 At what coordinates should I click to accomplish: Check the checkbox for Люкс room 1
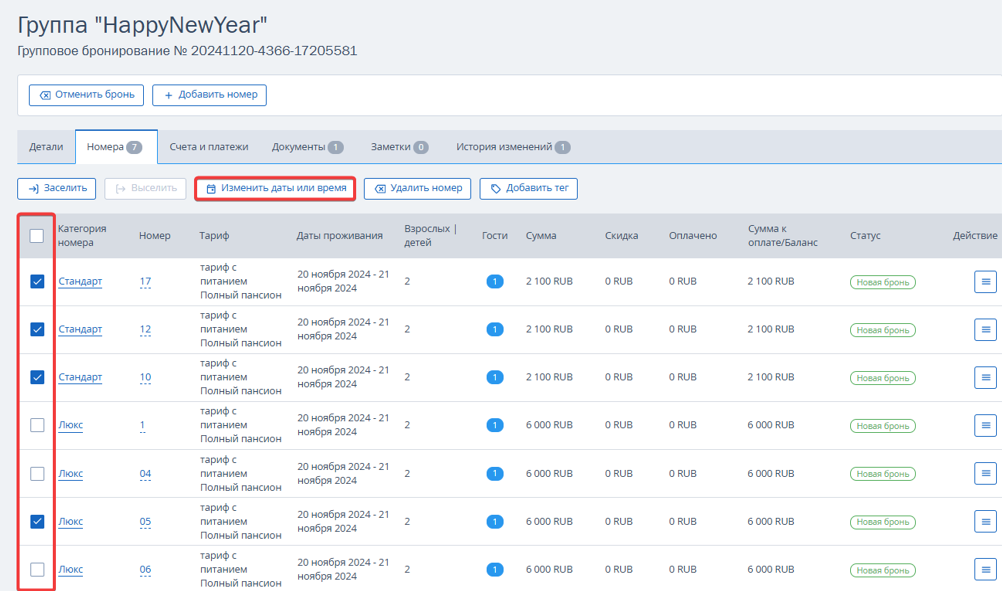point(37,425)
